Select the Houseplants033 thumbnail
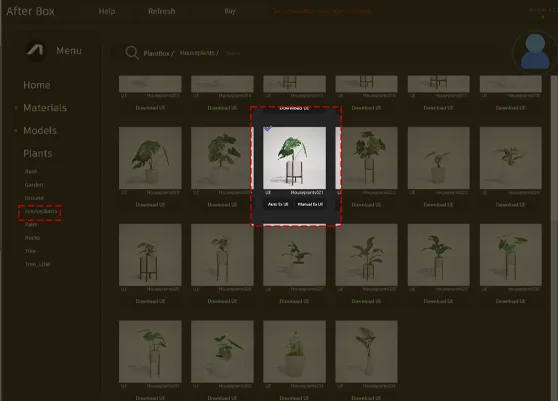The image size is (558, 401). [294, 352]
